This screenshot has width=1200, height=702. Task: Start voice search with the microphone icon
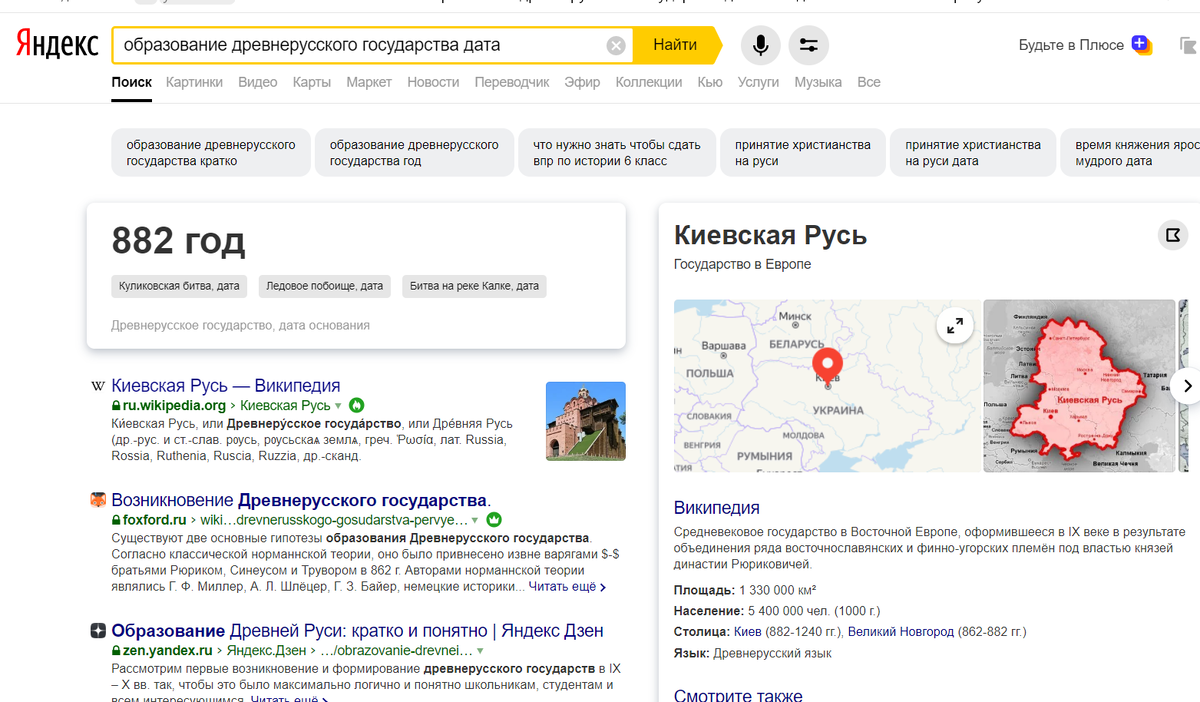(x=760, y=45)
